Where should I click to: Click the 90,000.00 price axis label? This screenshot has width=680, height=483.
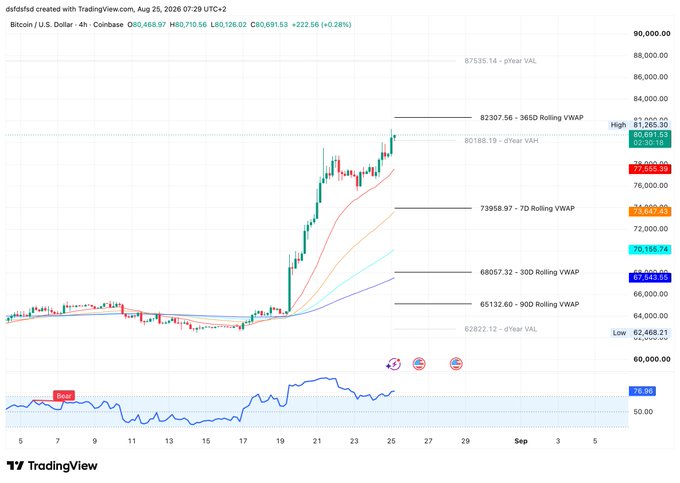click(652, 33)
